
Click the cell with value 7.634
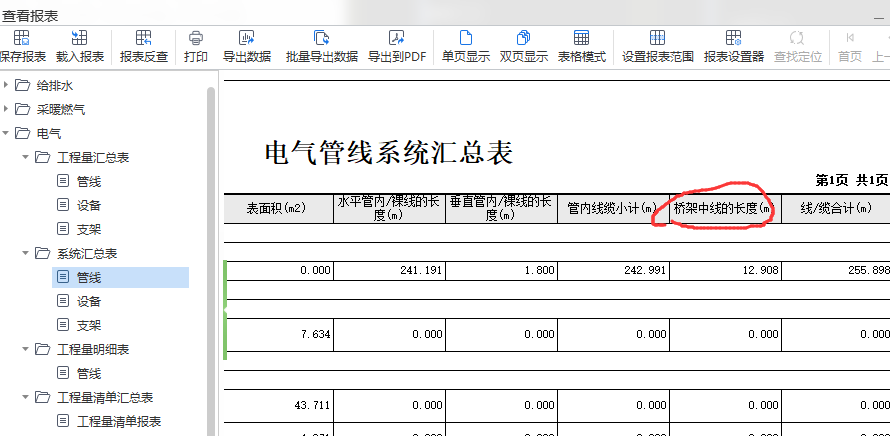click(279, 334)
